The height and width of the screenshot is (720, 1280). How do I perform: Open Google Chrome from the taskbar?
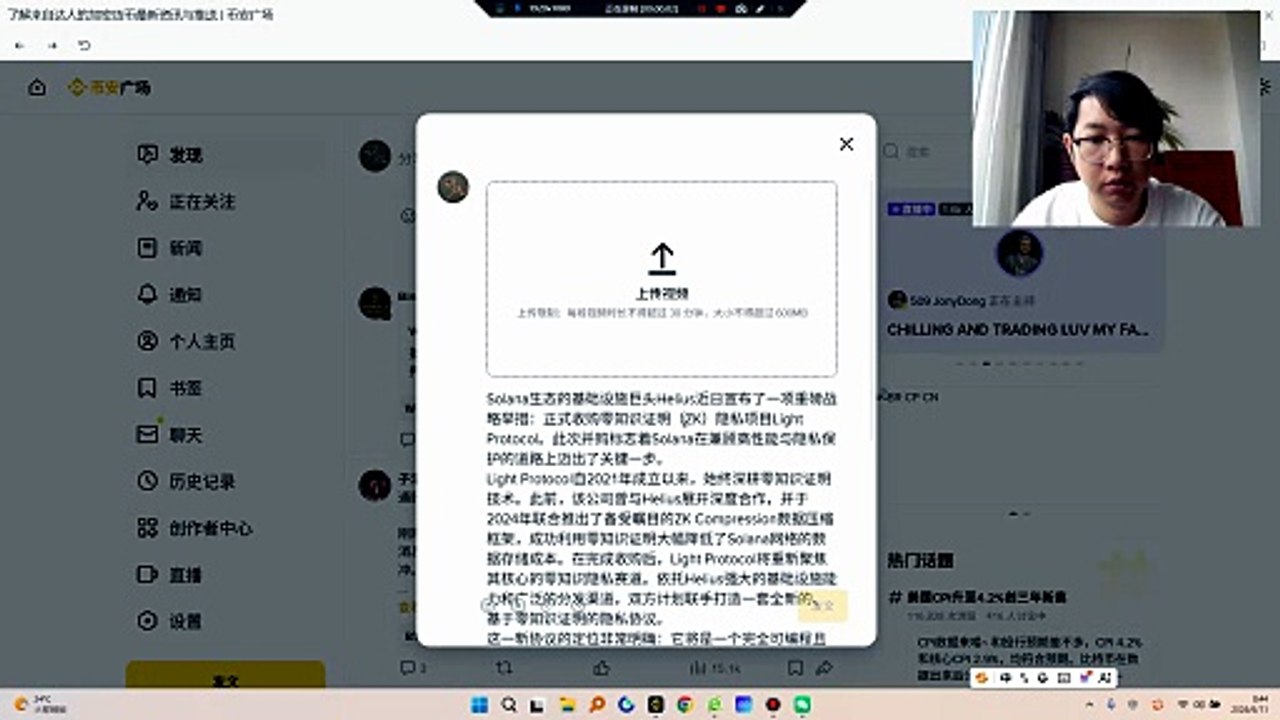[x=684, y=704]
